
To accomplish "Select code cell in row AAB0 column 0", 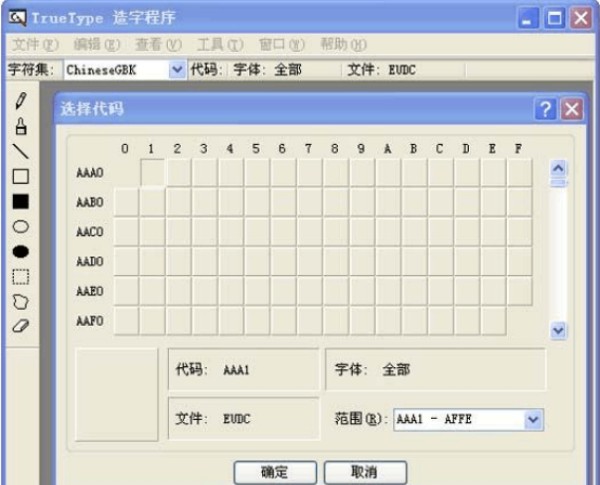I will click(x=126, y=202).
